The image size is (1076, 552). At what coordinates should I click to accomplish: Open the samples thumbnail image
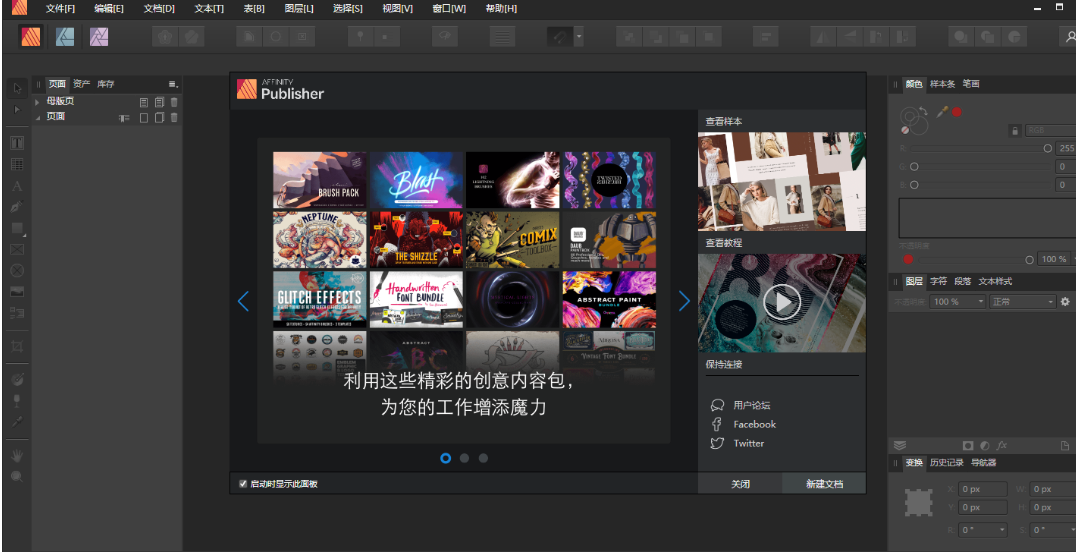tap(782, 181)
